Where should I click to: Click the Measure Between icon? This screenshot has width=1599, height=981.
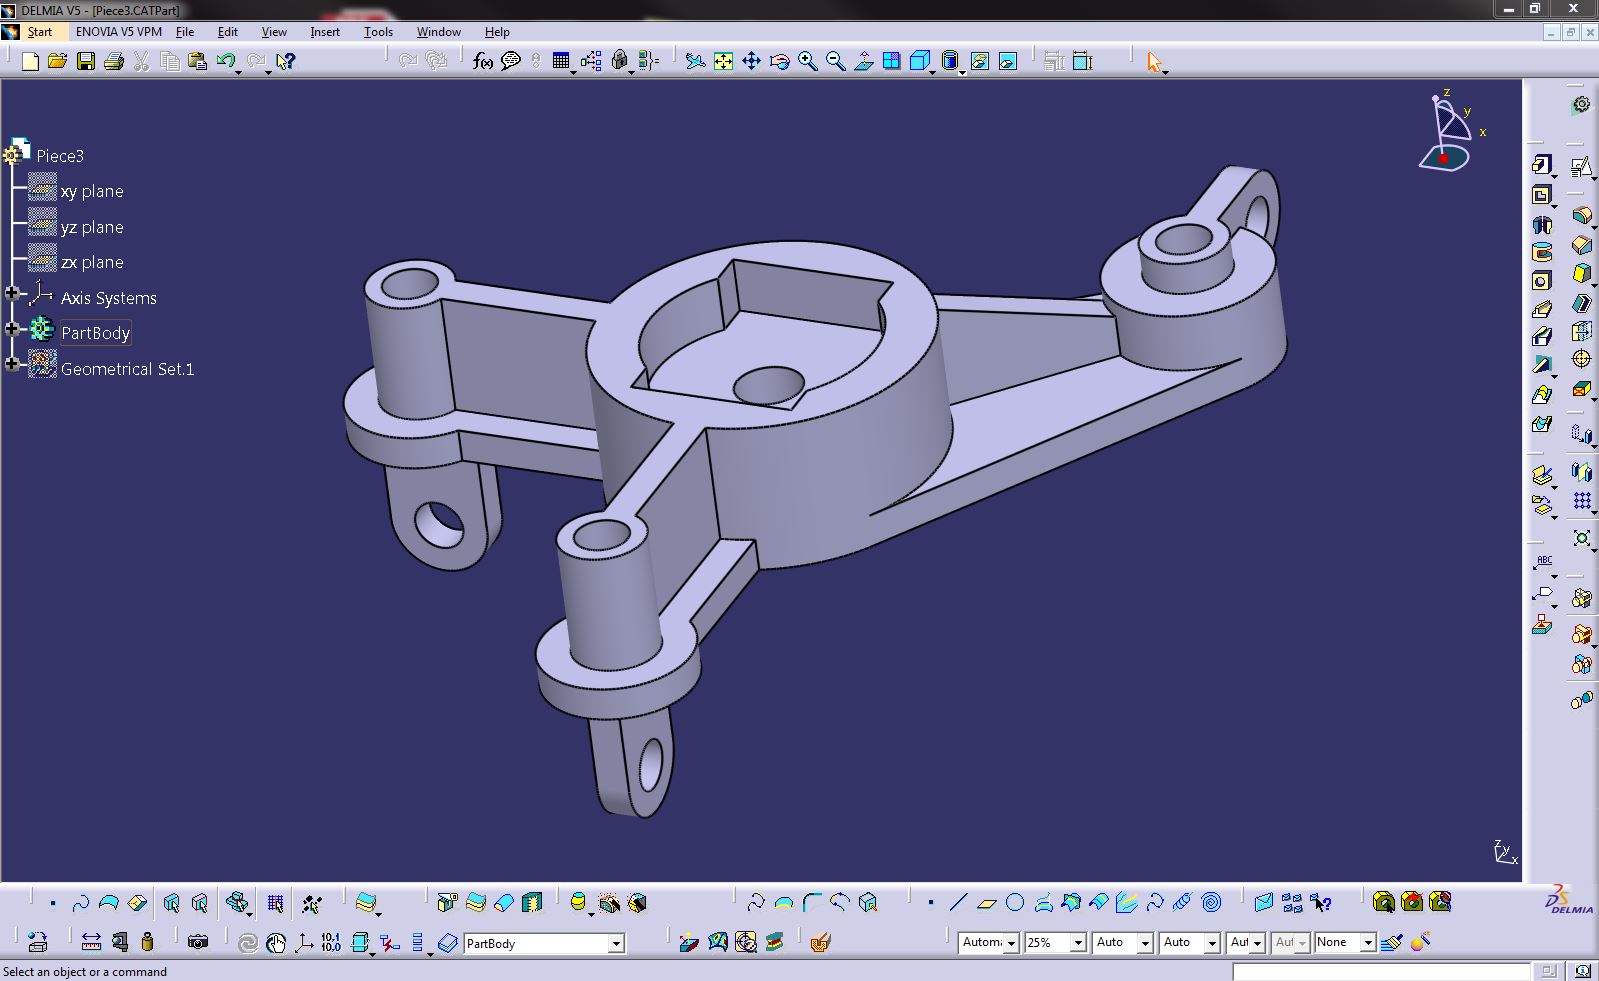(91, 942)
